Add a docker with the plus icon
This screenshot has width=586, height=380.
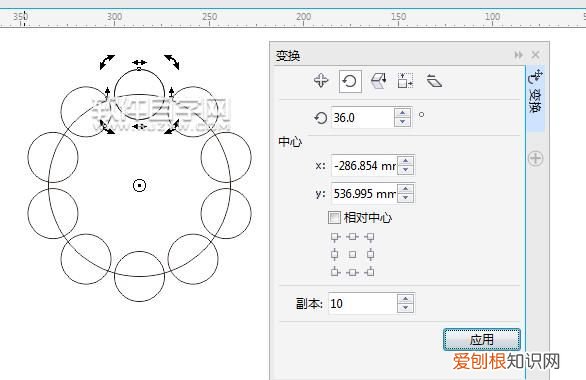pyautogui.click(x=535, y=159)
